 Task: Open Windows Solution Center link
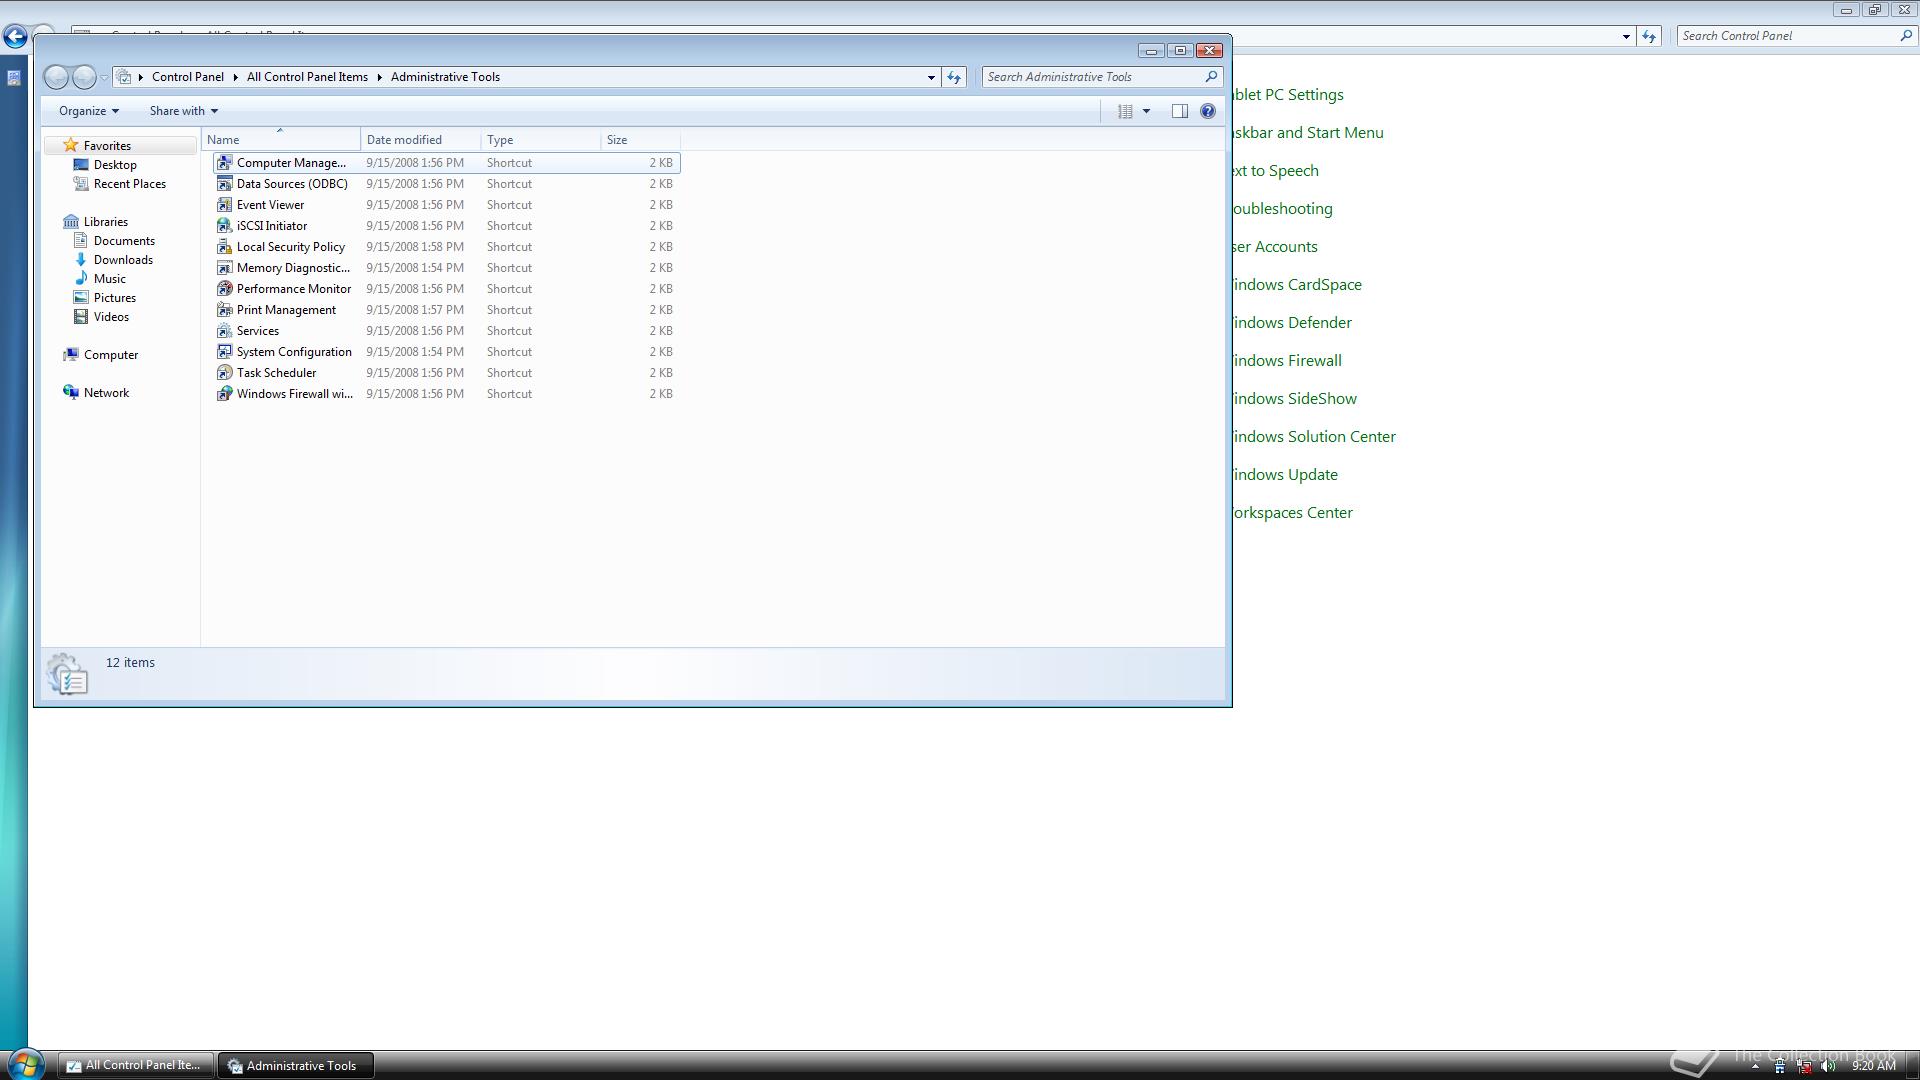tap(1314, 437)
